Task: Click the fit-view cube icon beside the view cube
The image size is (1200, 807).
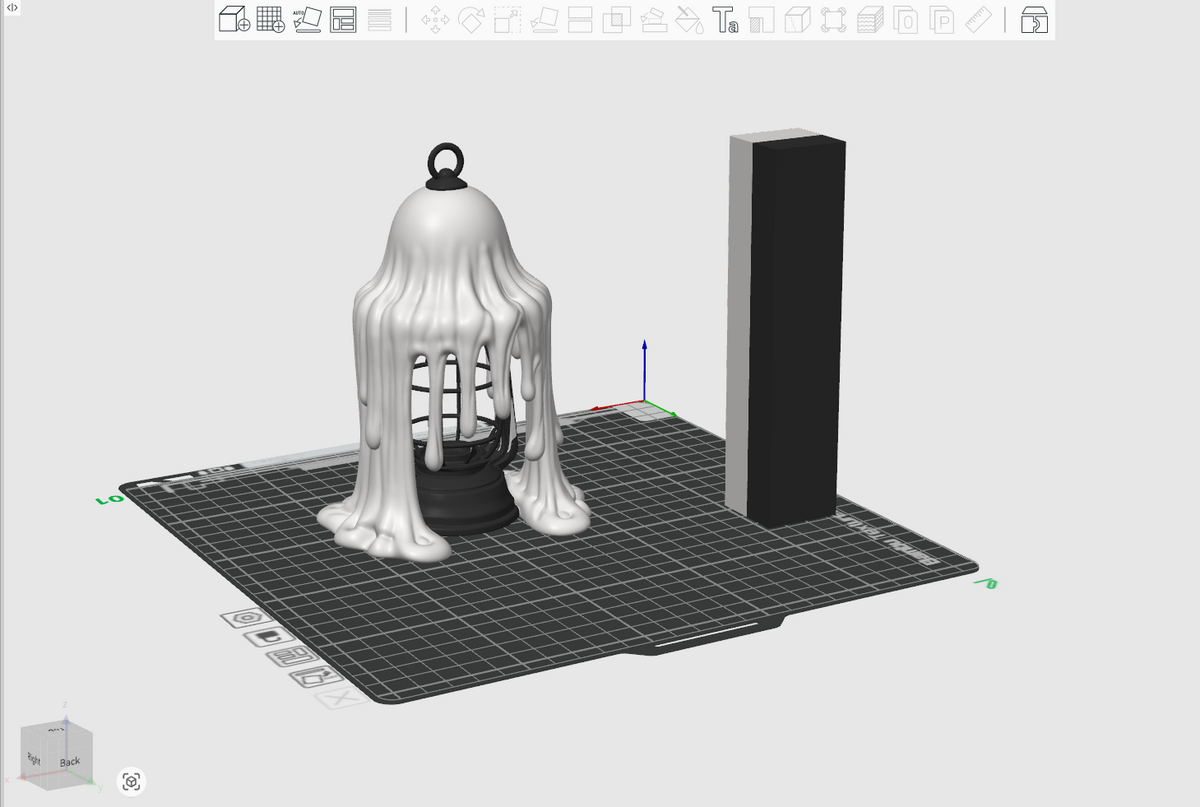Action: [131, 781]
